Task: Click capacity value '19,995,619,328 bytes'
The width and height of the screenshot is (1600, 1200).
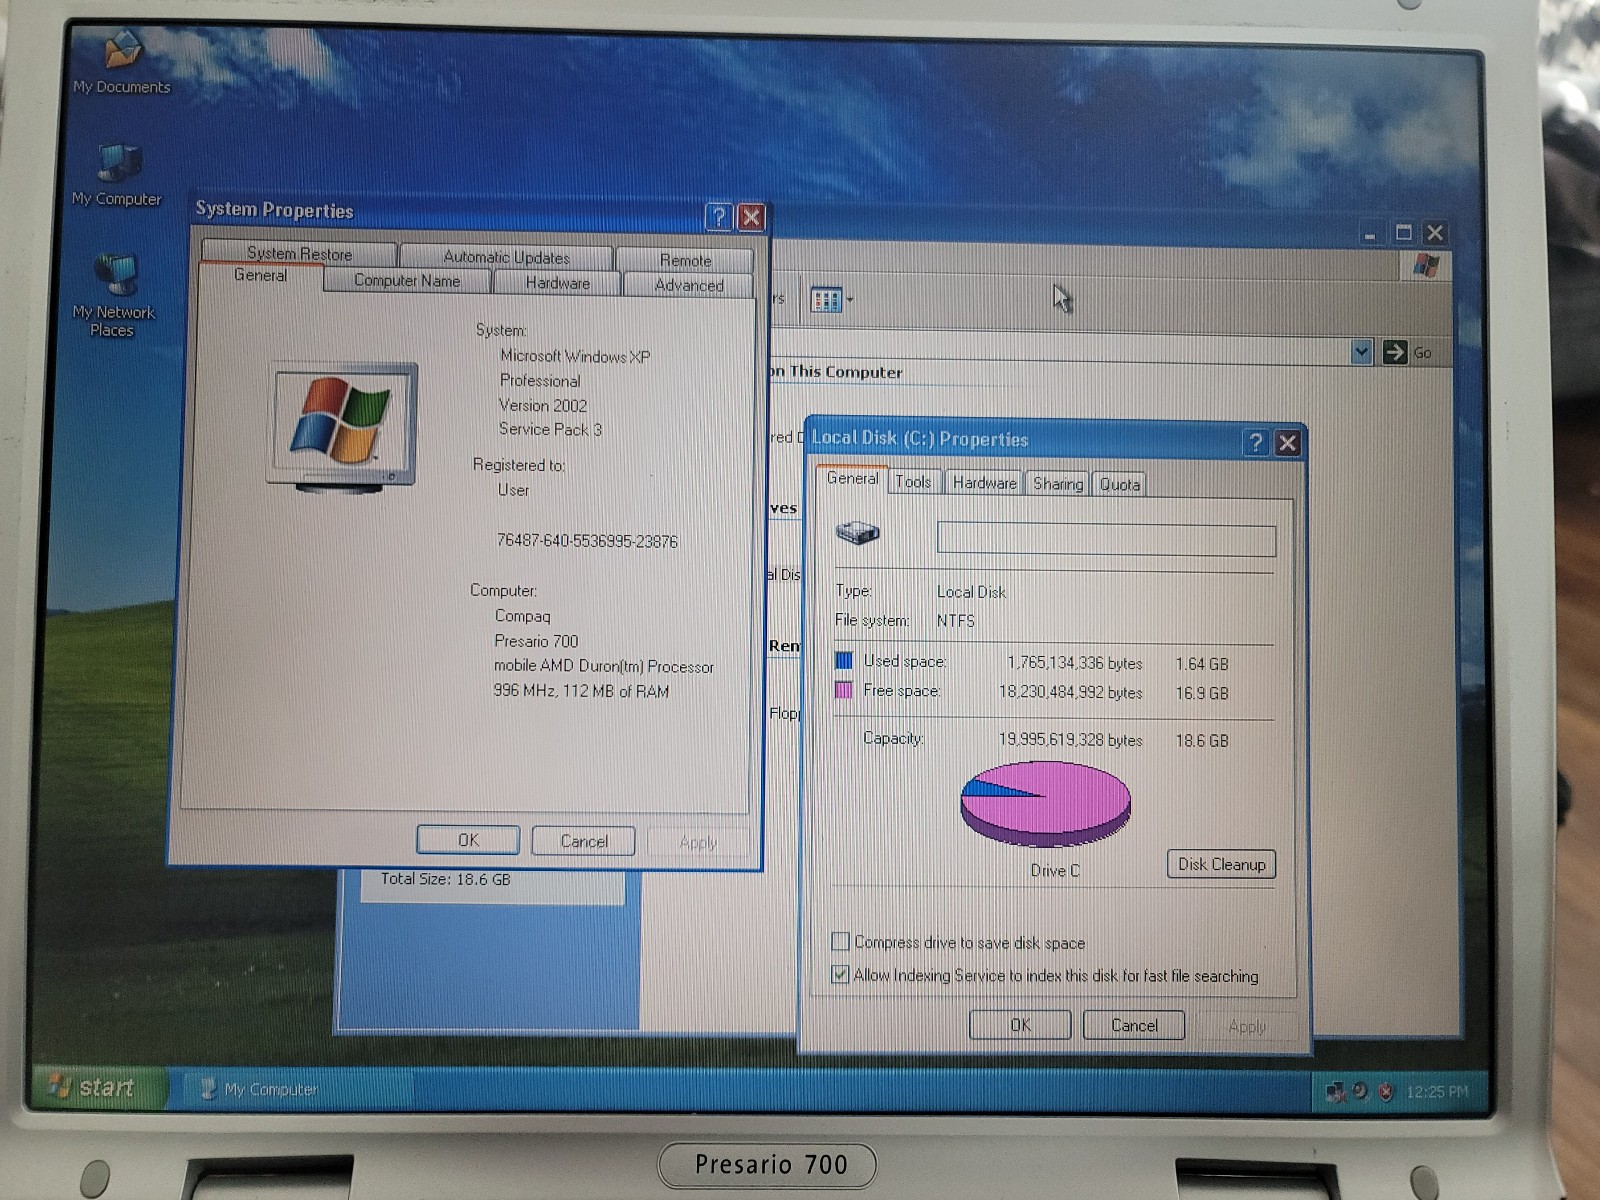Action: pos(1070,740)
